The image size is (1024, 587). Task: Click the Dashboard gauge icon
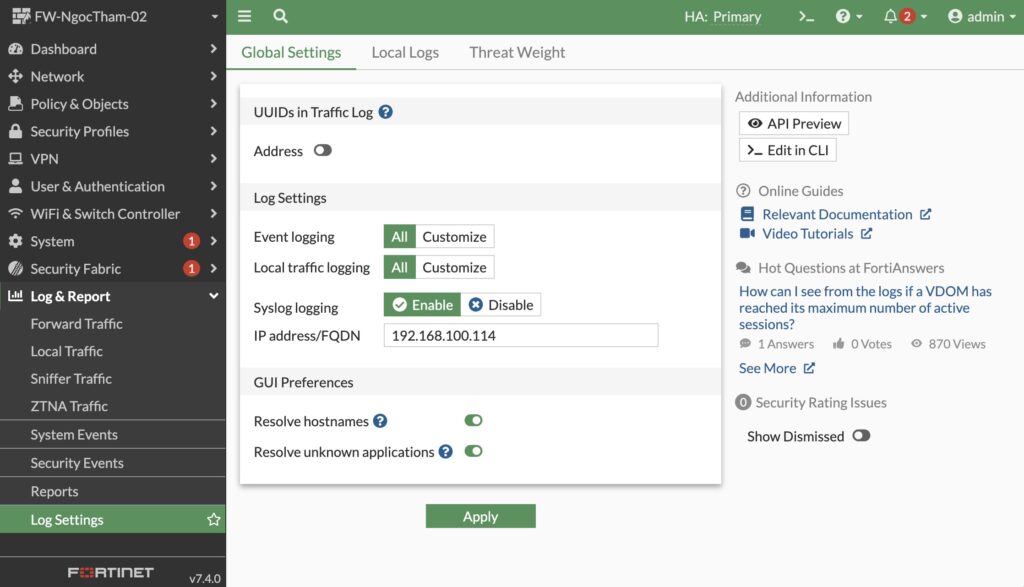pos(16,49)
